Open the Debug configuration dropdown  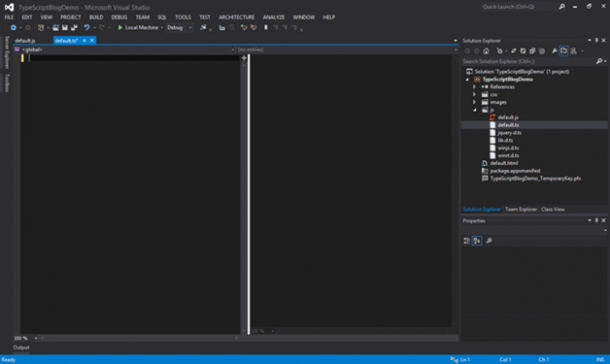tap(179, 28)
